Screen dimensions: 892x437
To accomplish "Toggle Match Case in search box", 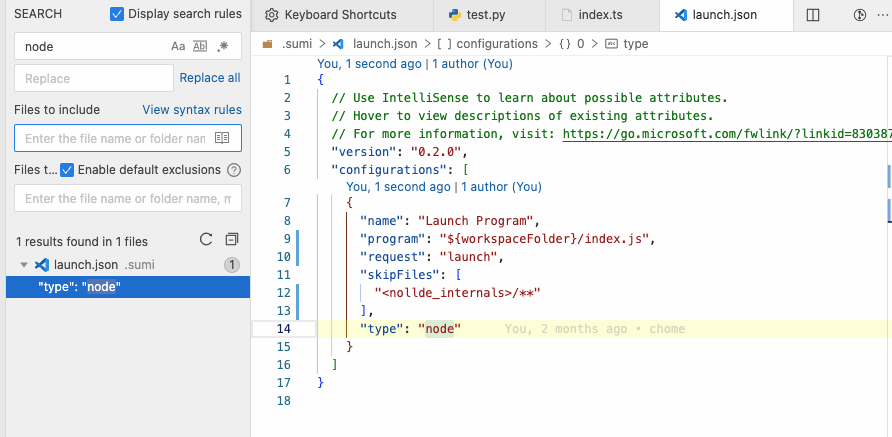I will [178, 47].
